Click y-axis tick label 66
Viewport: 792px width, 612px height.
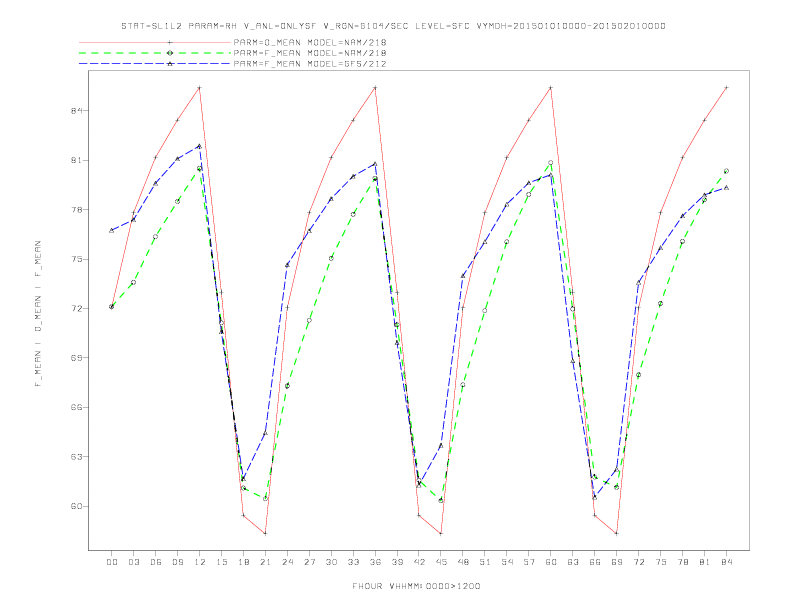77,407
